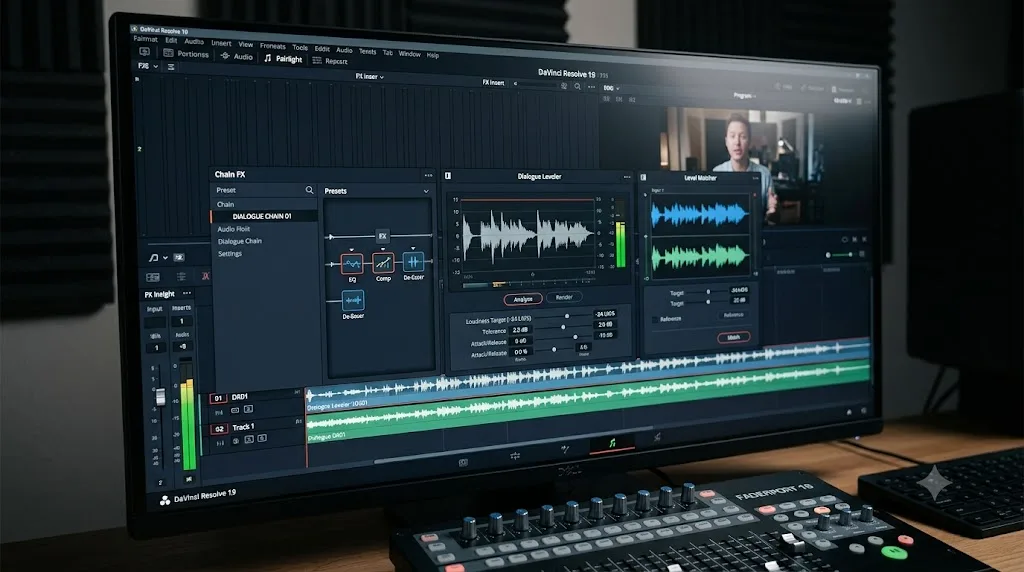
Task: Adjust the Tolerance slider in Dialogue Leveler
Action: pos(563,326)
